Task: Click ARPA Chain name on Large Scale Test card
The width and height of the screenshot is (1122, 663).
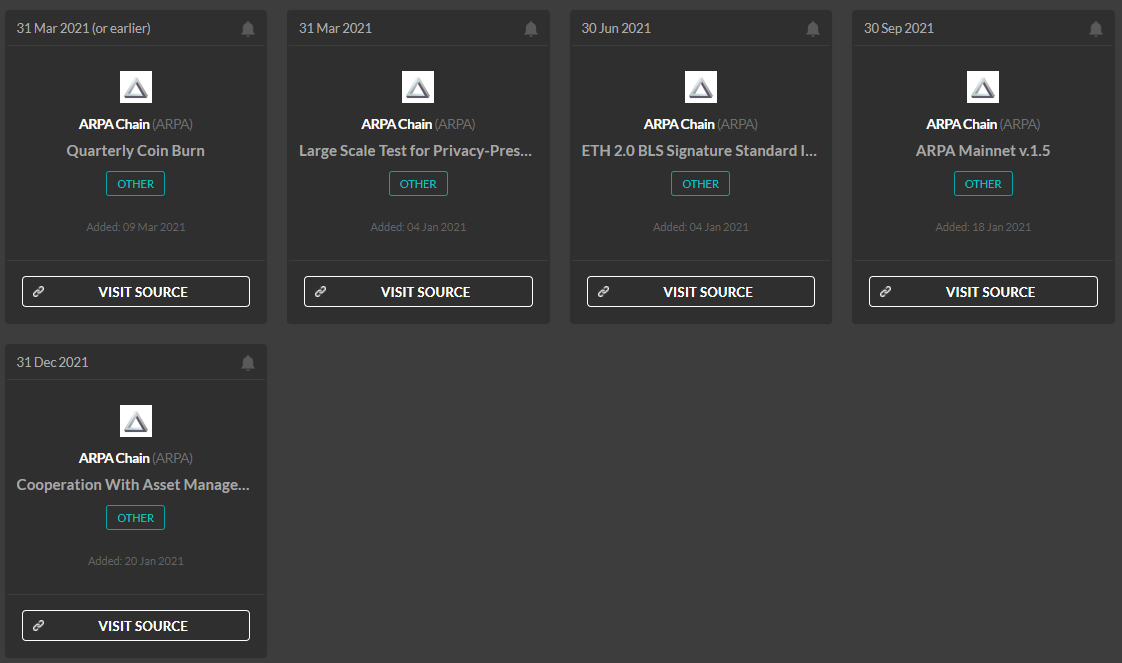Action: coord(396,124)
